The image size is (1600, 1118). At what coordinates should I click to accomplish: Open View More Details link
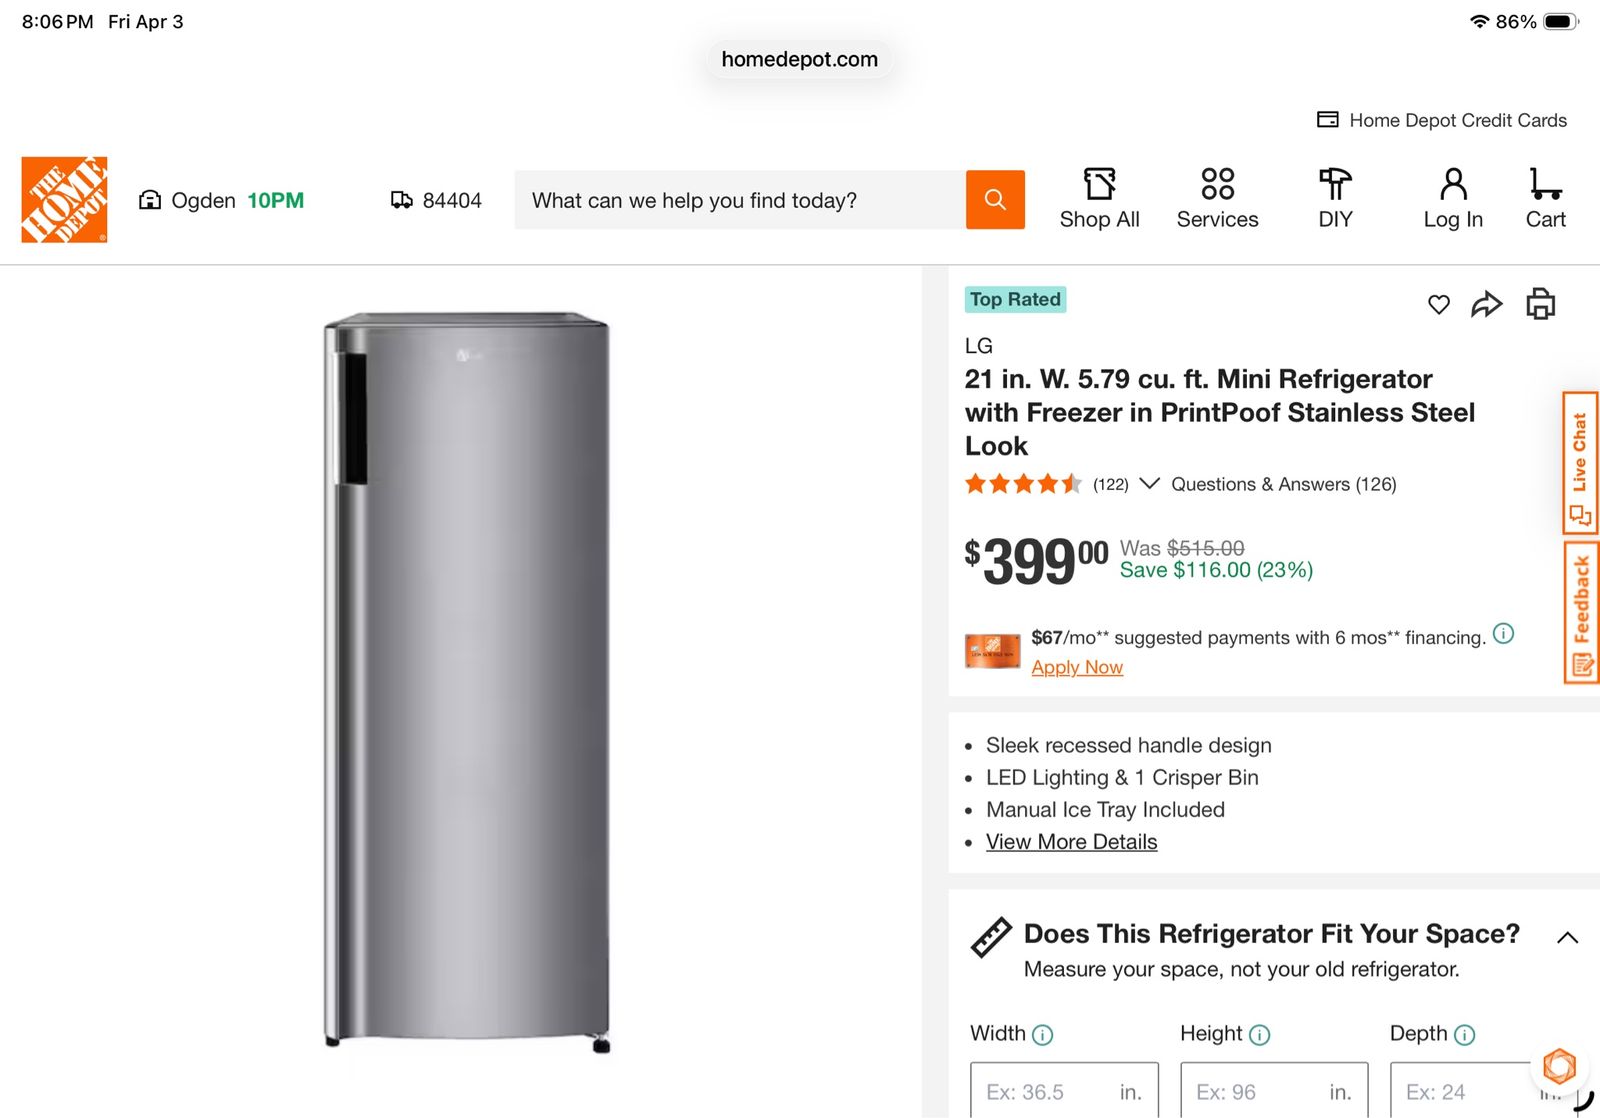coord(1071,842)
